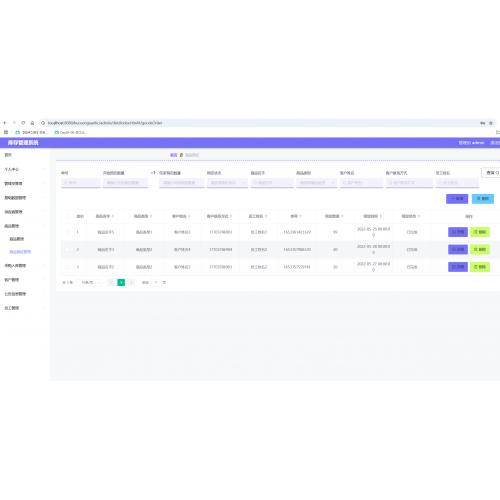This screenshot has width=500, height=500.
Task: Click the site info icon before the URL
Action: pos(43,123)
